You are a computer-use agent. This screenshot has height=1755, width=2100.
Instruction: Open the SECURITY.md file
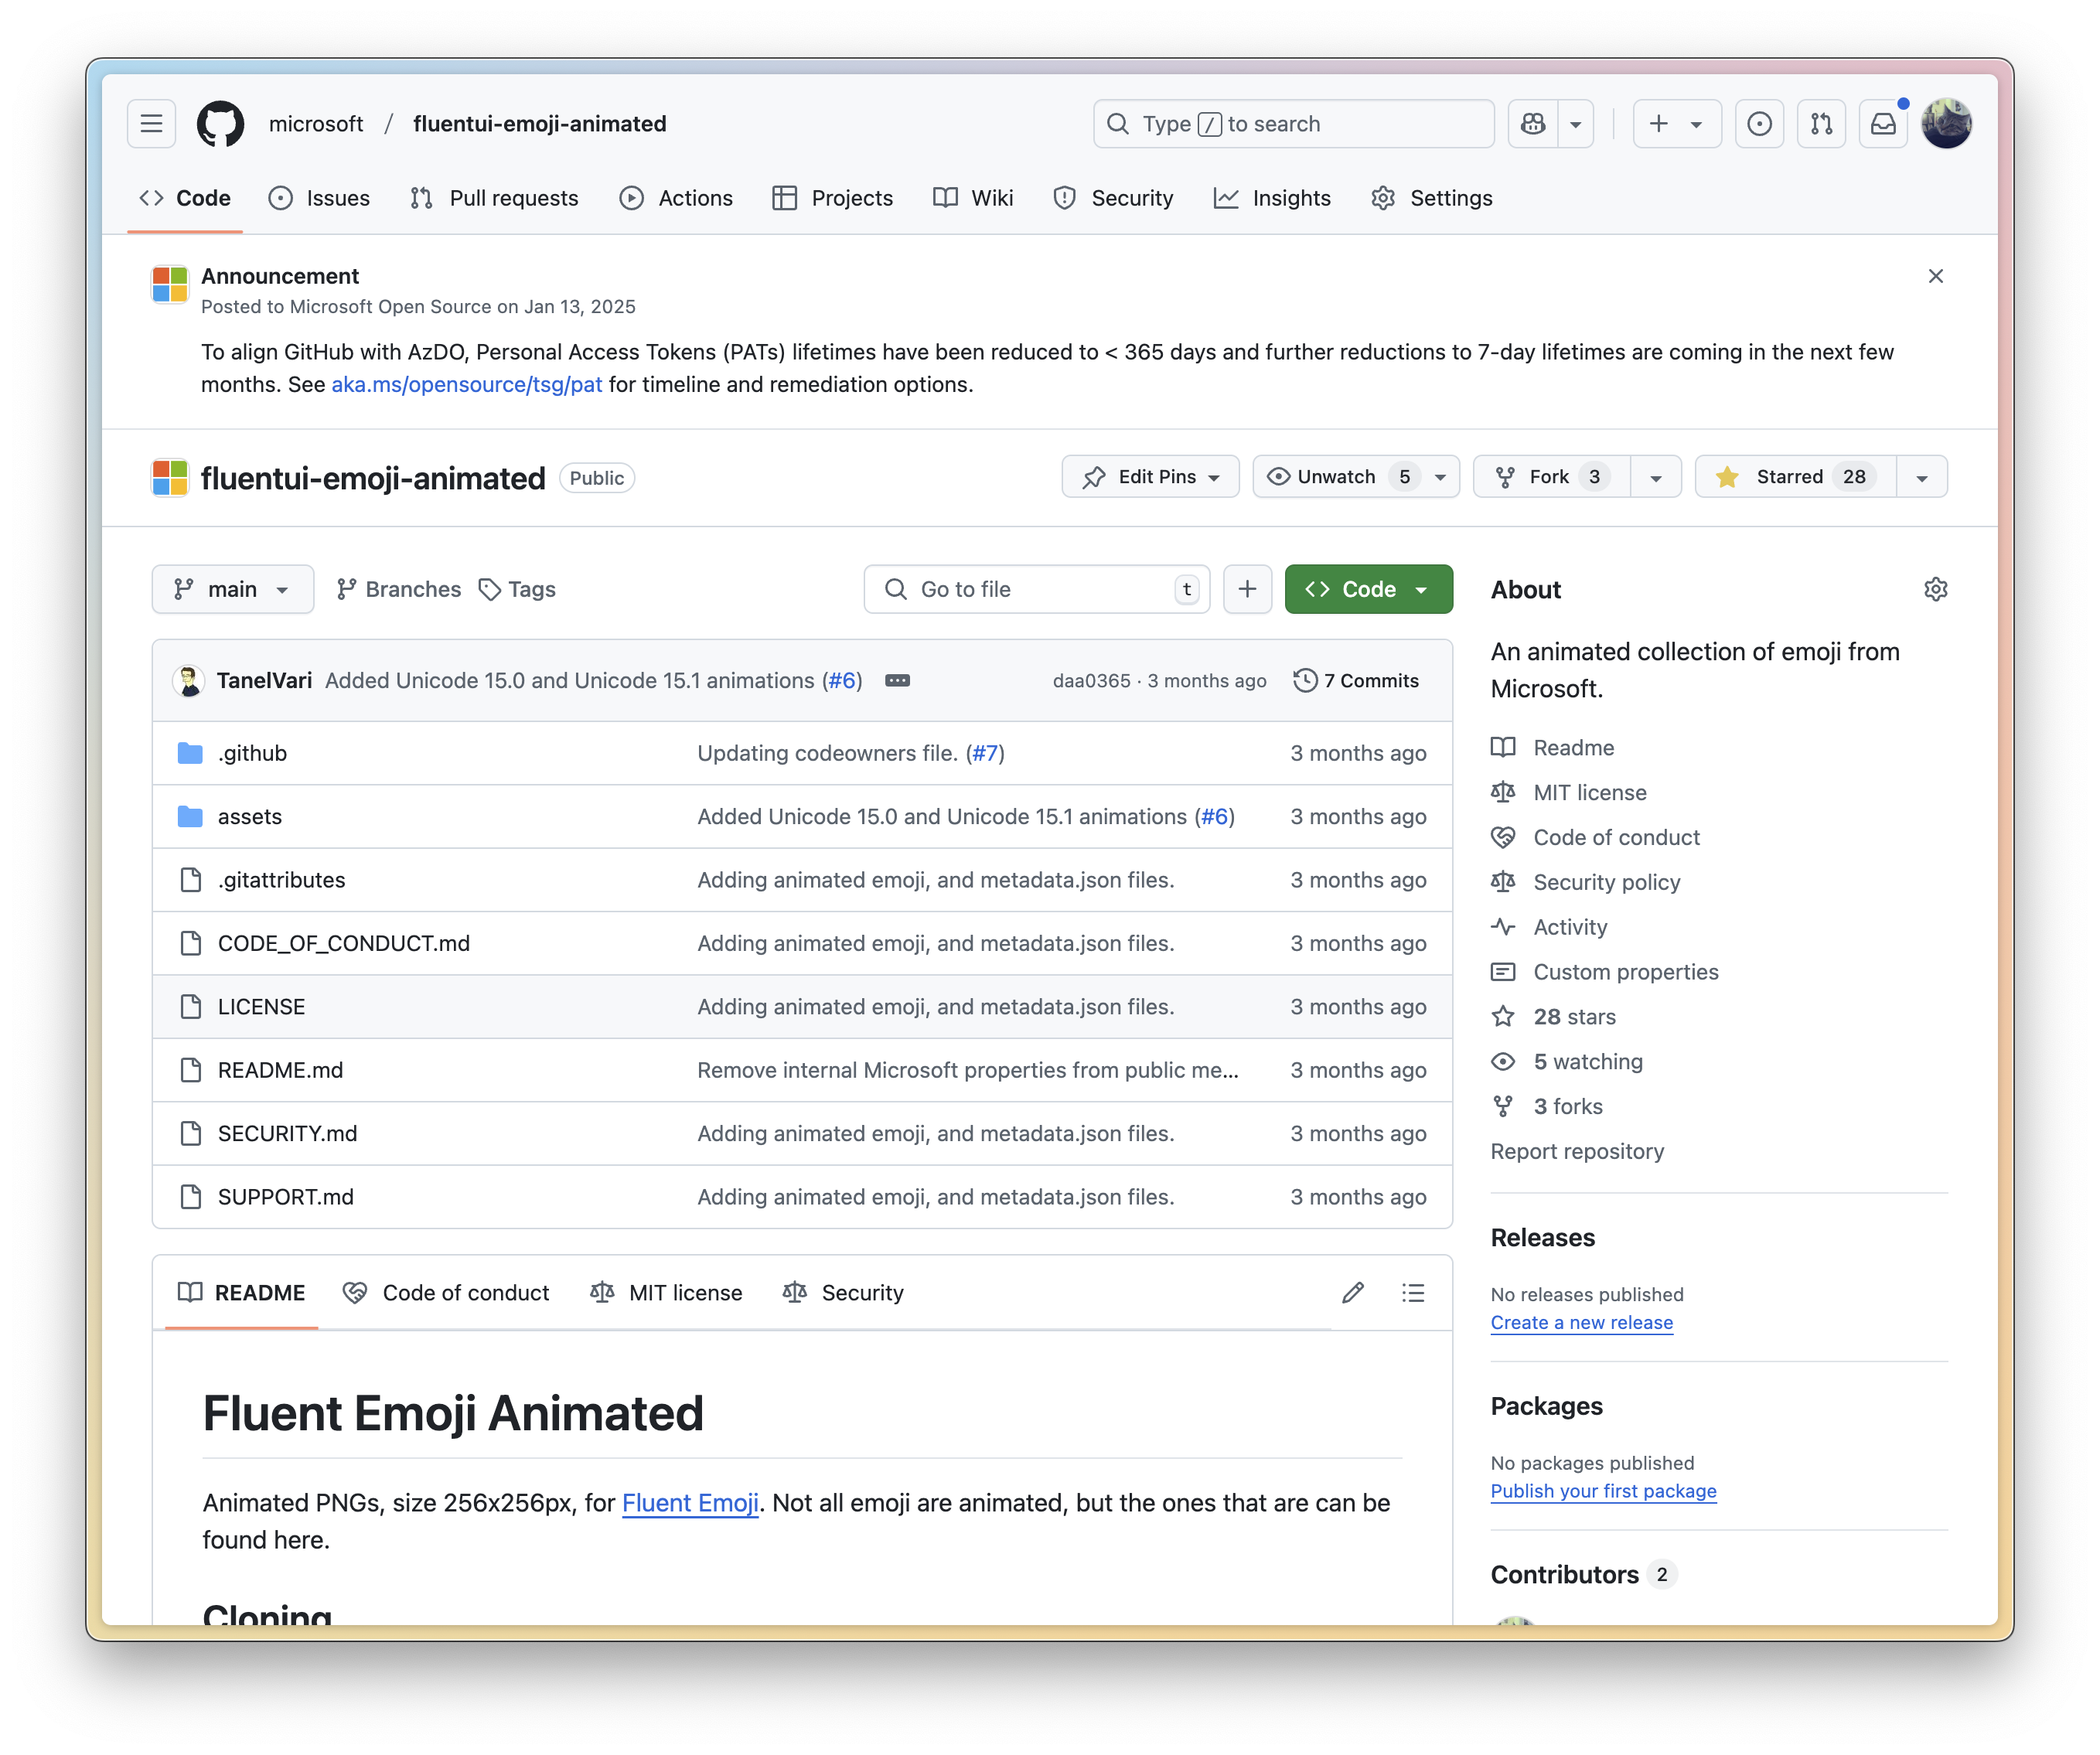click(287, 1134)
